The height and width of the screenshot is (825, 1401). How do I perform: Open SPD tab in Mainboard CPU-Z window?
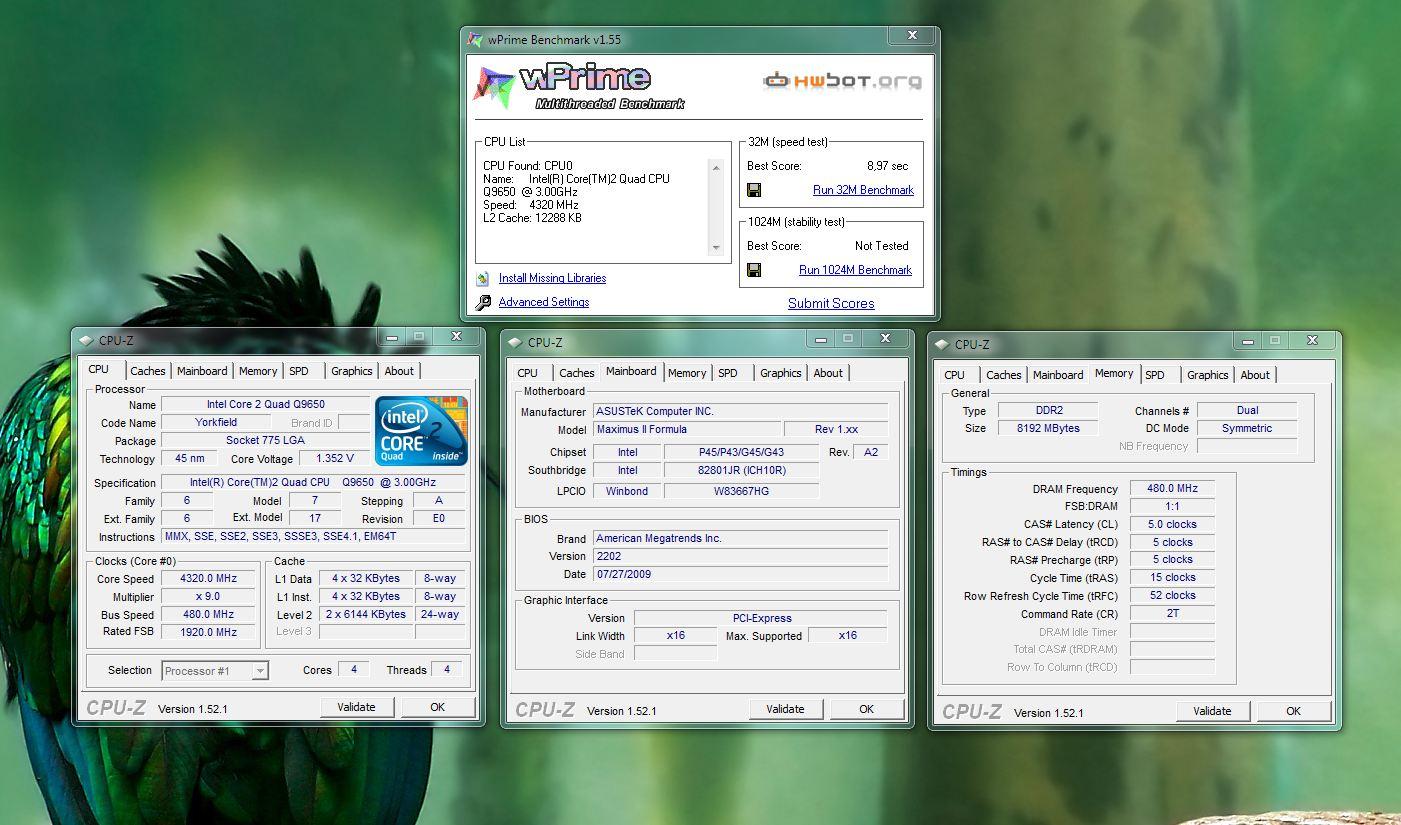click(x=728, y=373)
